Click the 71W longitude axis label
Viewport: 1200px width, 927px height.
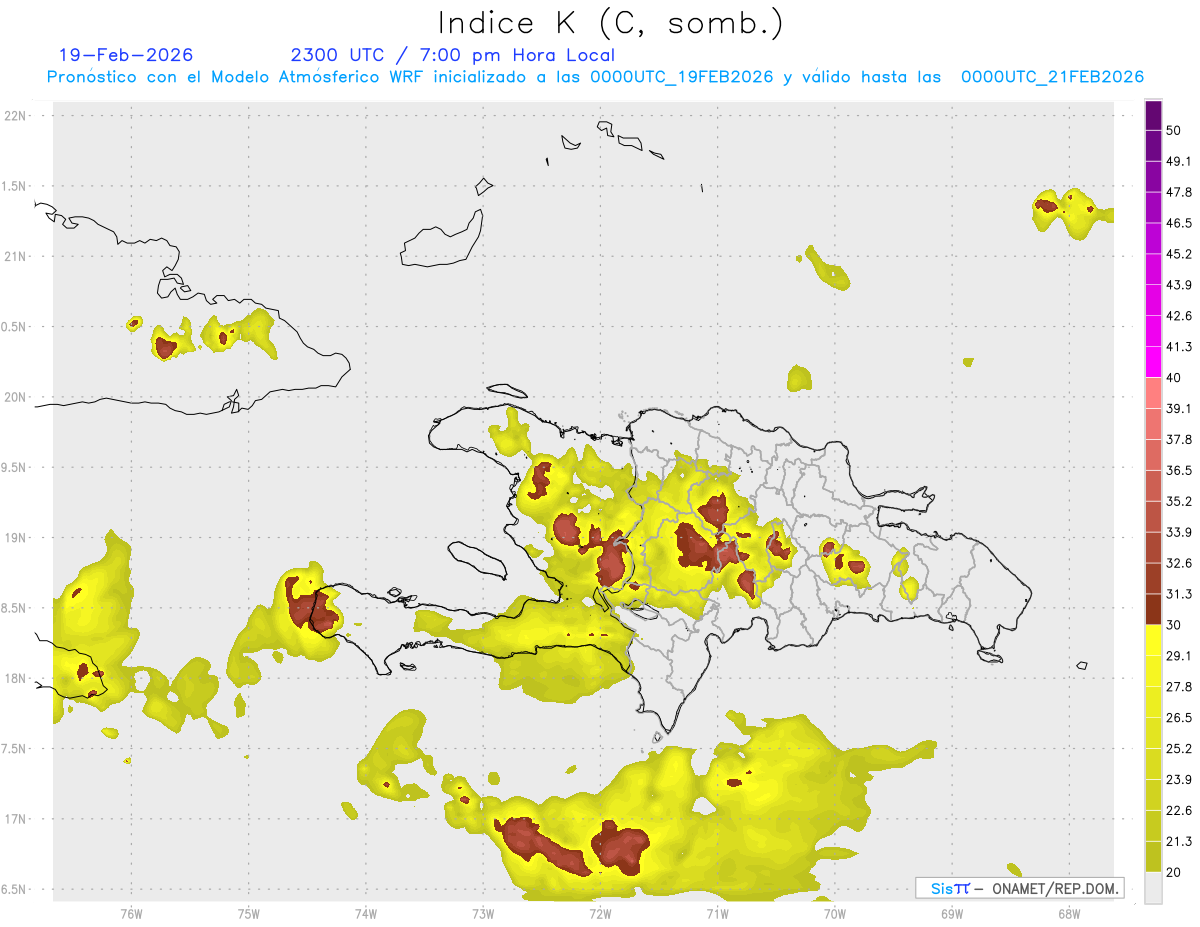(717, 913)
